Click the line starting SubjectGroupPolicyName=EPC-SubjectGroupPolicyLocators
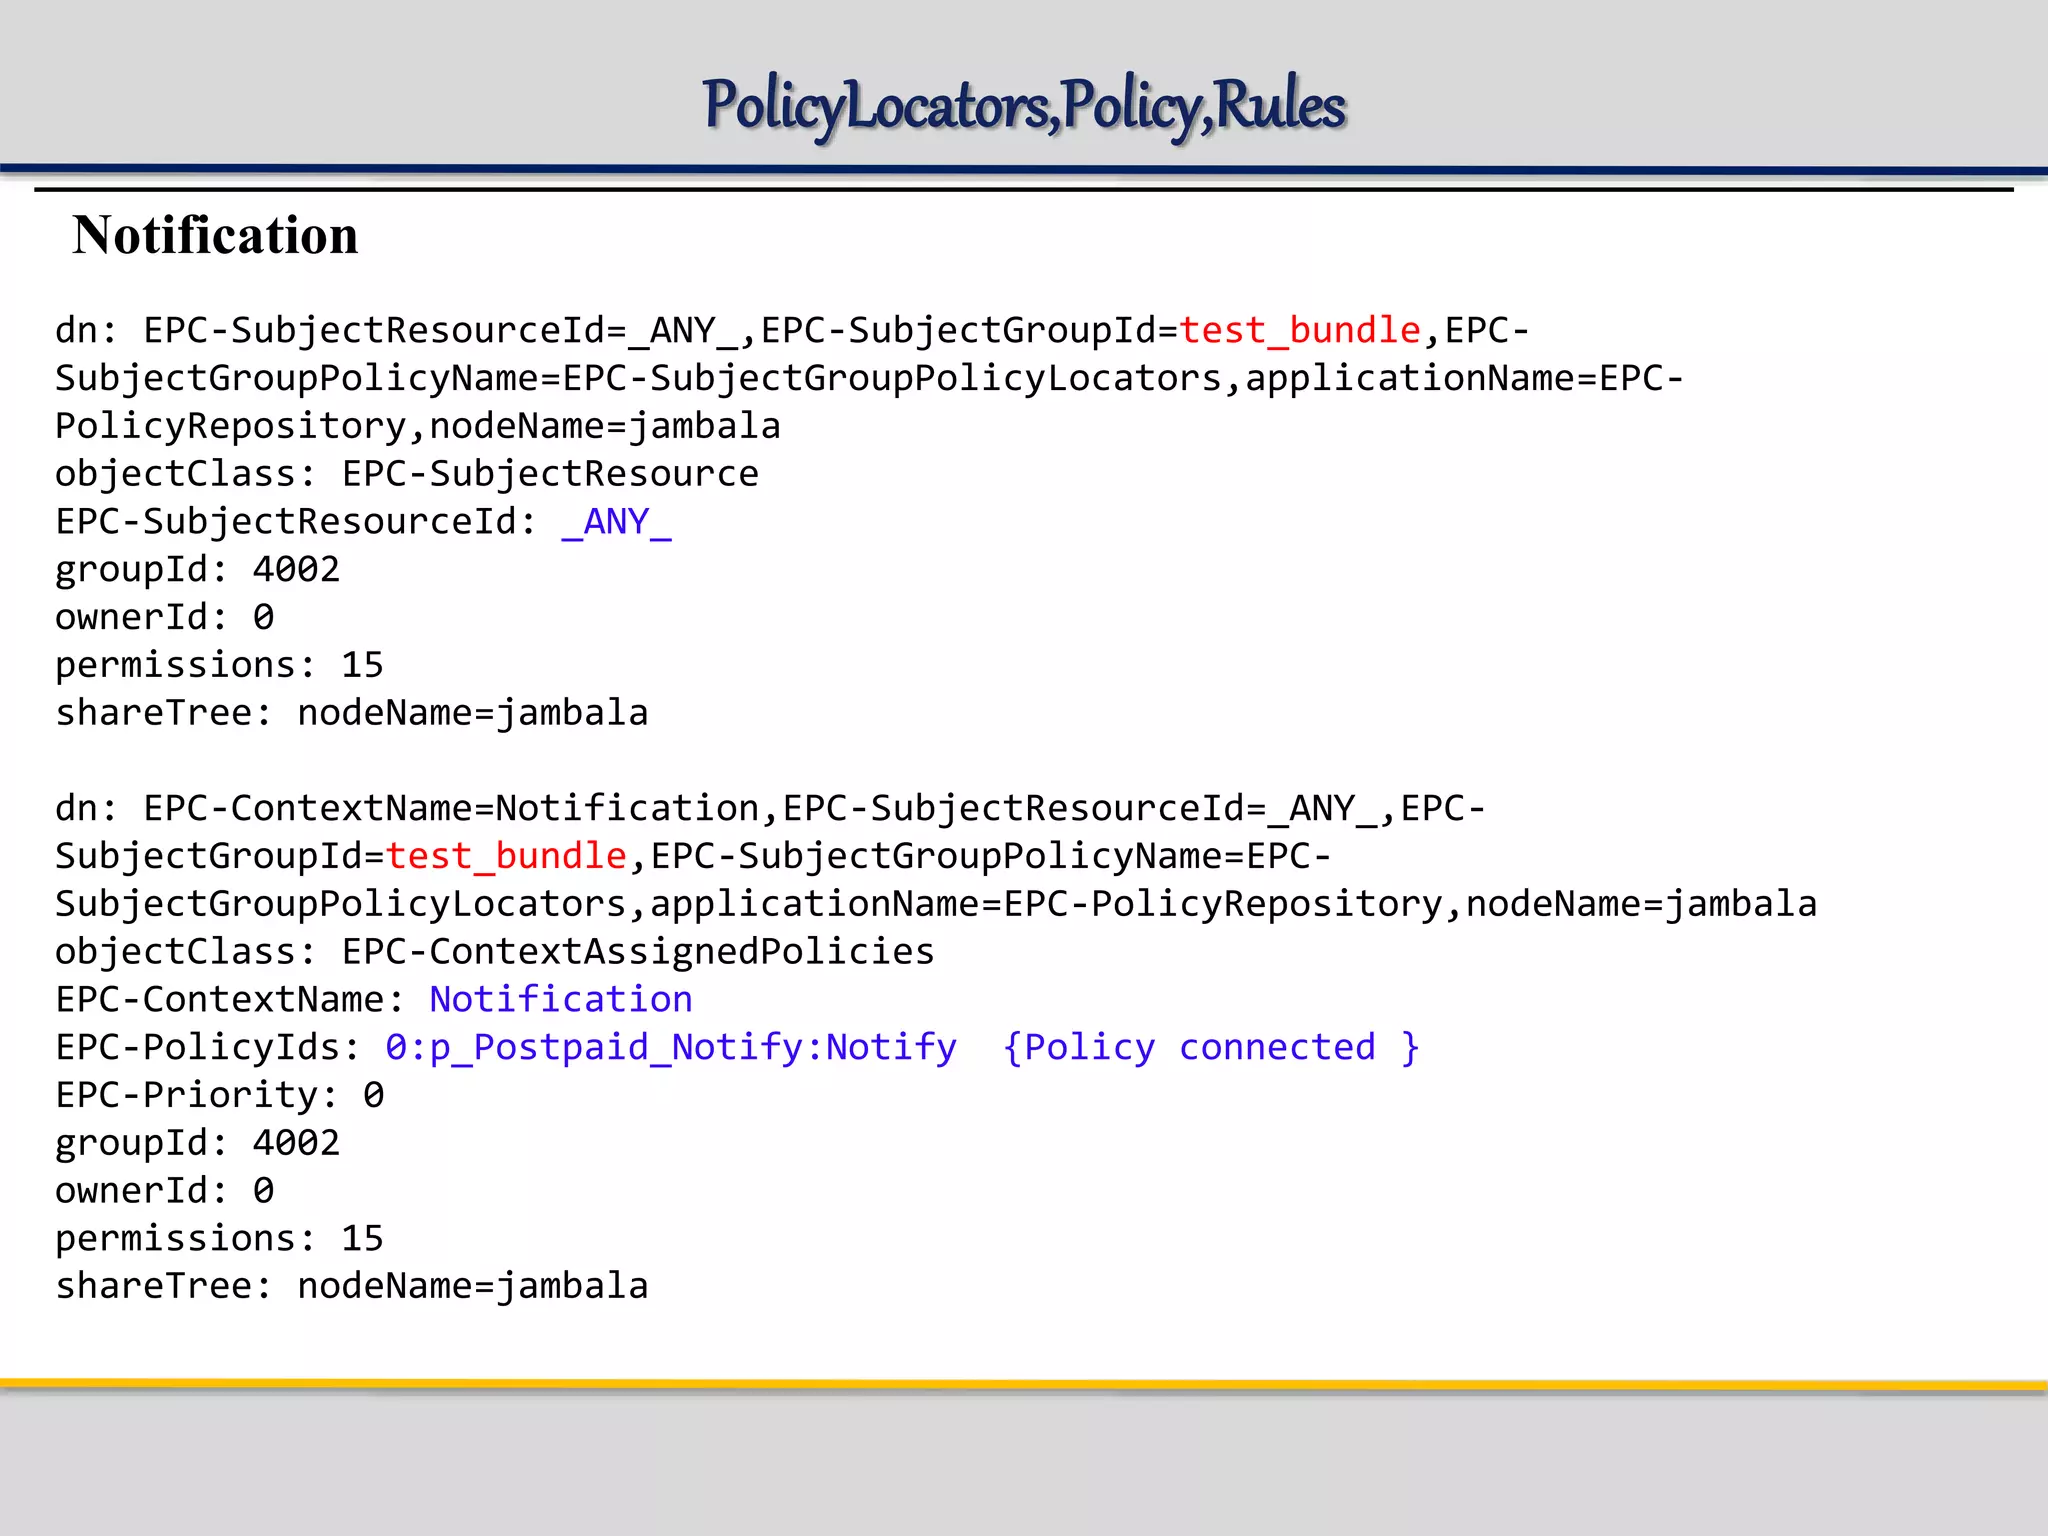The width and height of the screenshot is (2048, 1536). [x=870, y=378]
